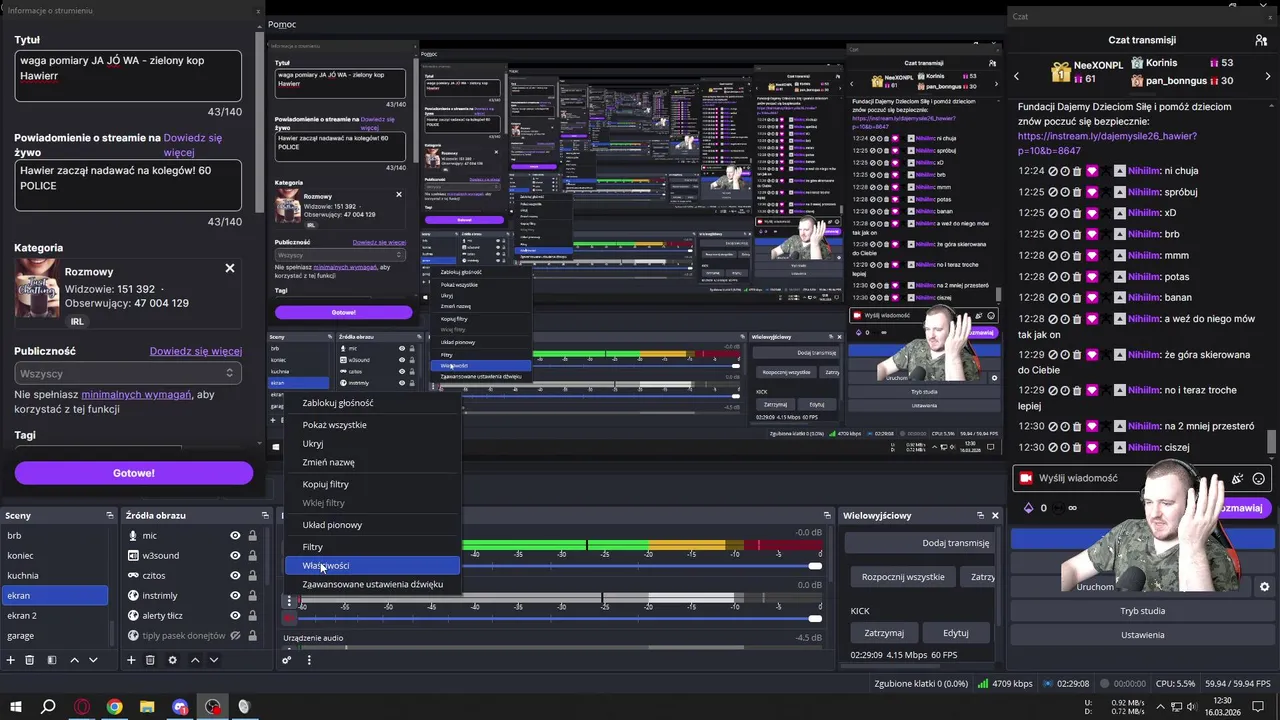1280x720 pixels.
Task: Close the Wielowyjściowy dock
Action: click(995, 515)
